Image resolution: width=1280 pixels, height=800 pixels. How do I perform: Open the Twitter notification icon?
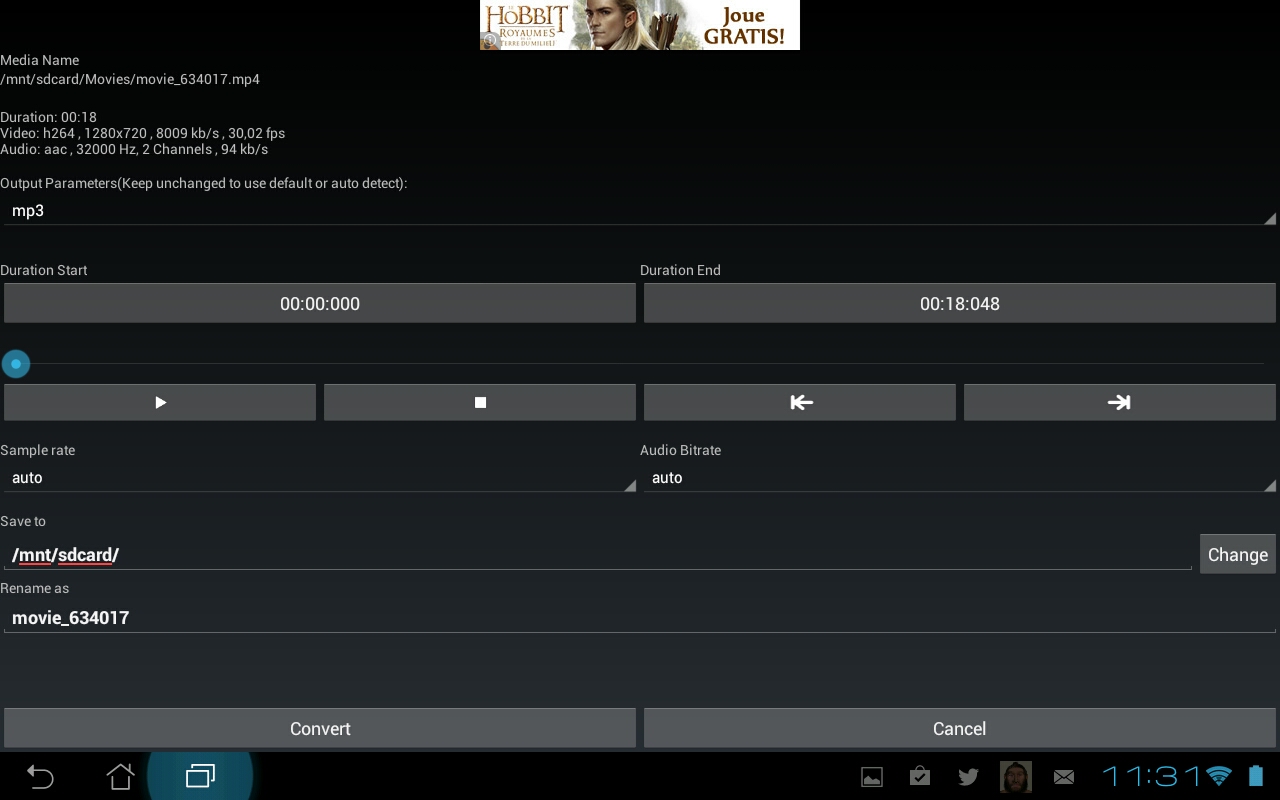pyautogui.click(x=968, y=777)
